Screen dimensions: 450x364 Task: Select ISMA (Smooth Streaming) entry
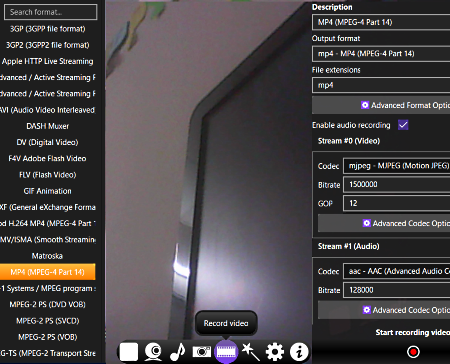(48, 240)
